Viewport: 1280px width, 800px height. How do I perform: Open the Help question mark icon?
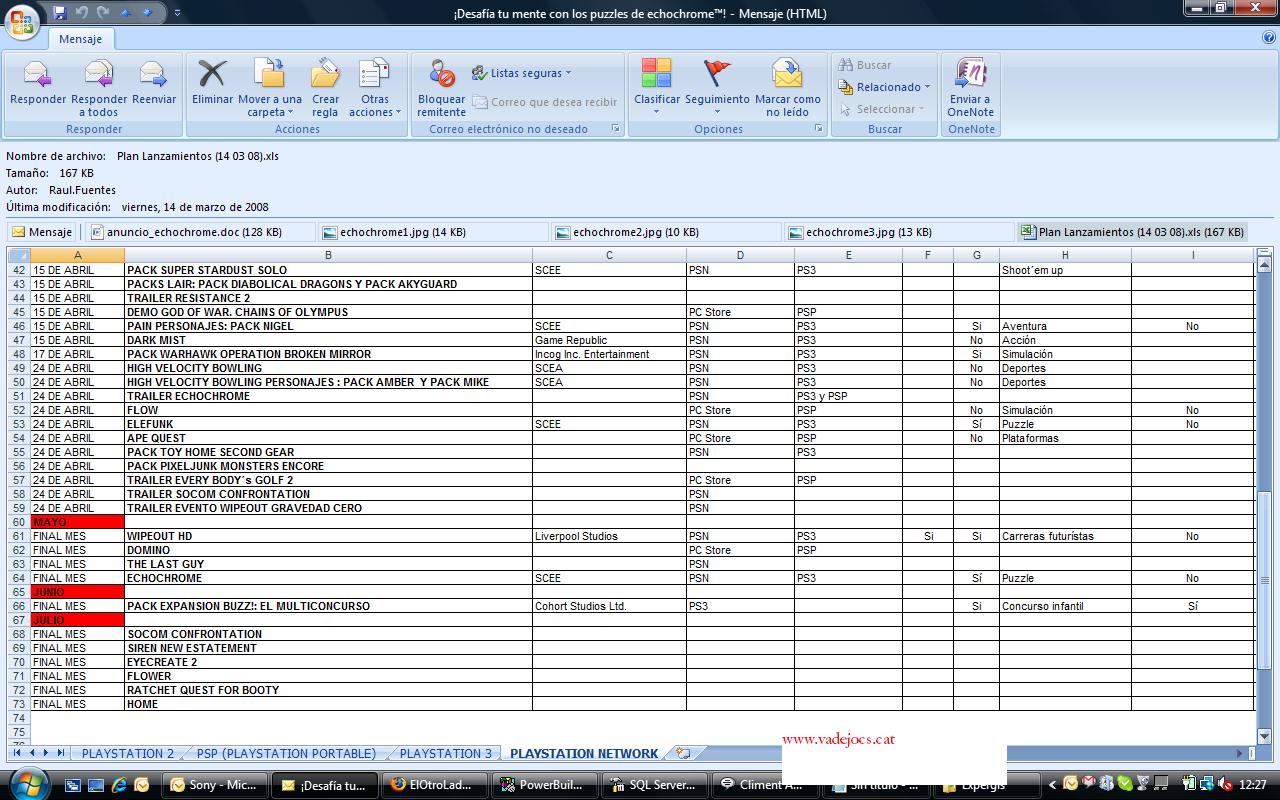pos(1268,38)
